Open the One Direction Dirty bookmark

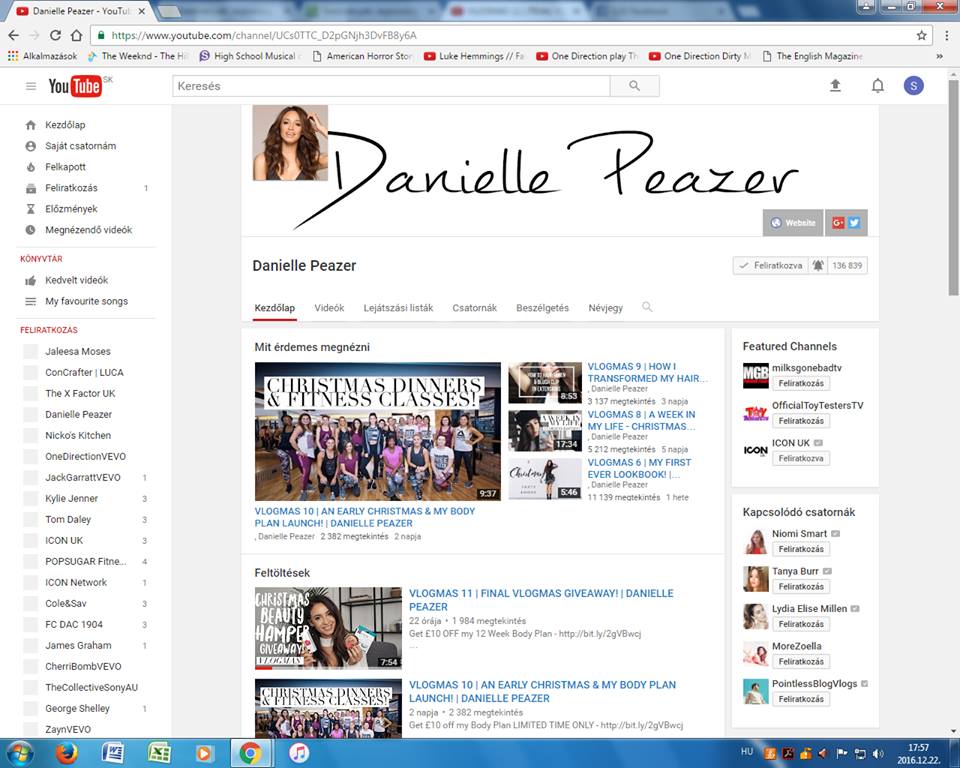coord(700,56)
